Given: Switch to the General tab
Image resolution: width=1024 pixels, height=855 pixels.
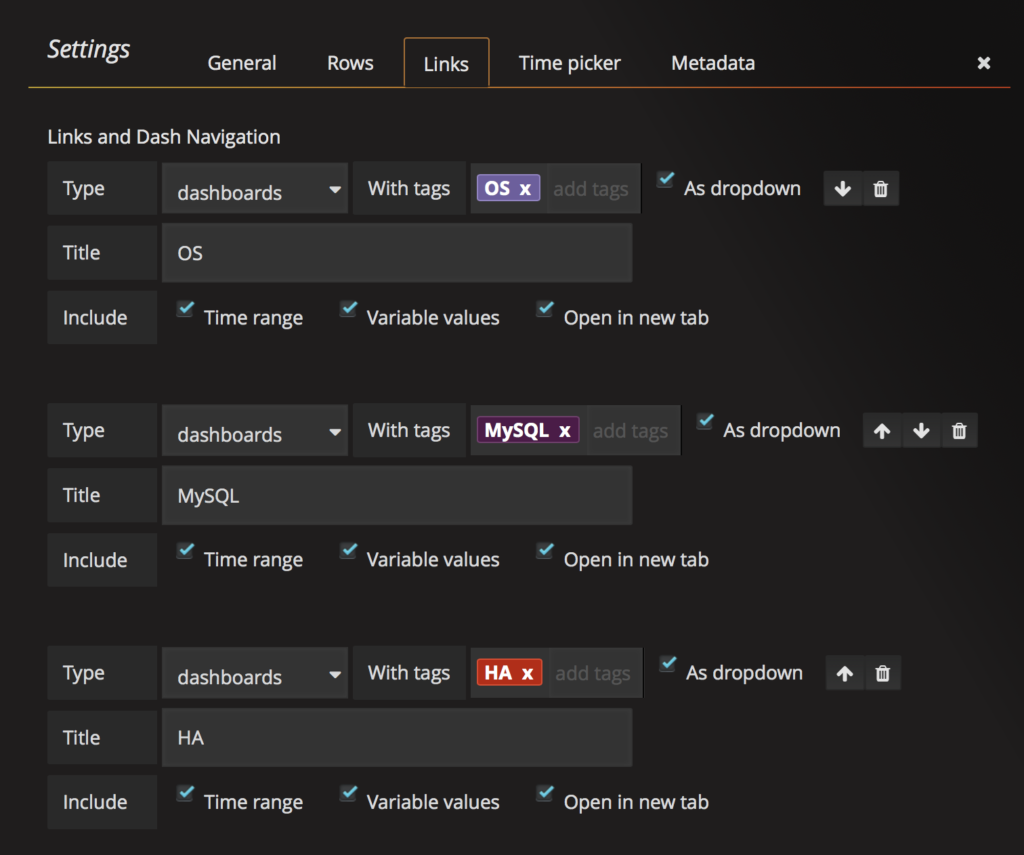Looking at the screenshot, I should [x=241, y=62].
